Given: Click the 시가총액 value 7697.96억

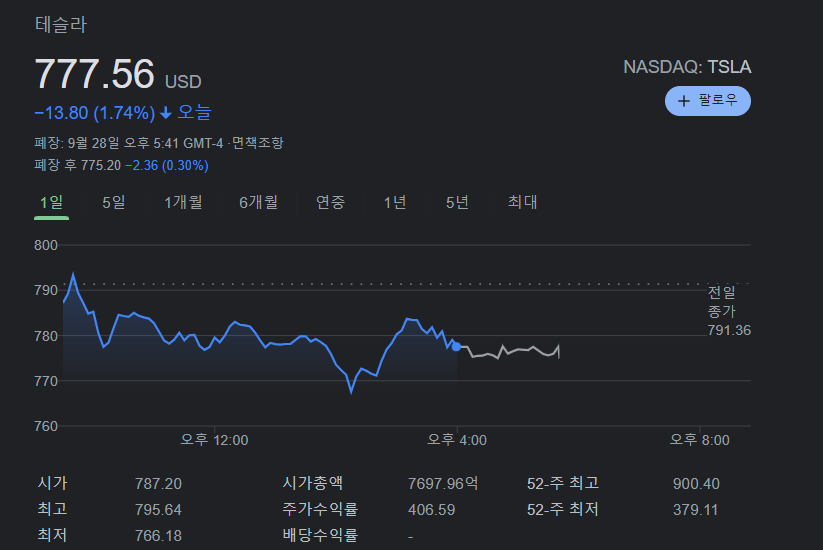Looking at the screenshot, I should 443,483.
